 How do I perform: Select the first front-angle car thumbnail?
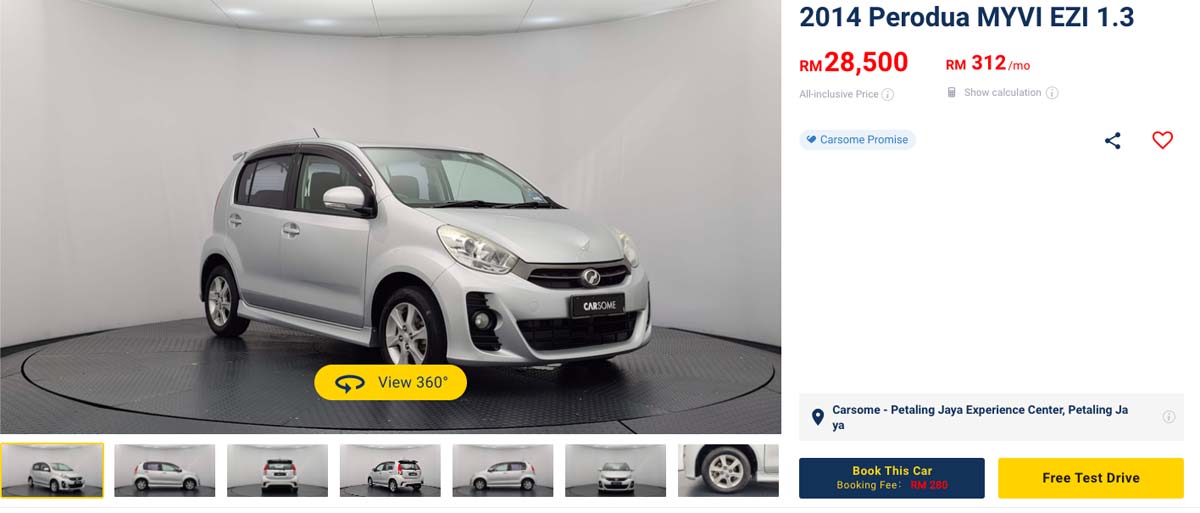point(52,470)
